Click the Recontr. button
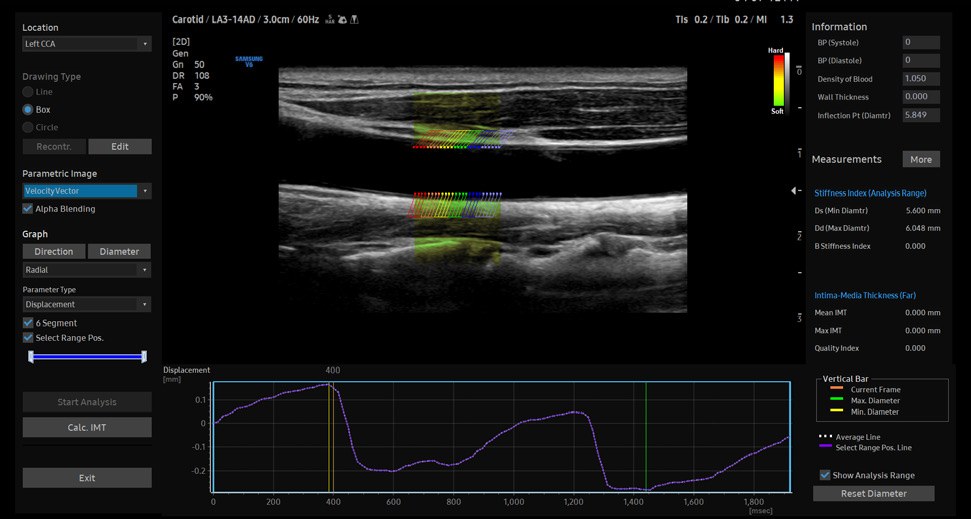 click(54, 147)
